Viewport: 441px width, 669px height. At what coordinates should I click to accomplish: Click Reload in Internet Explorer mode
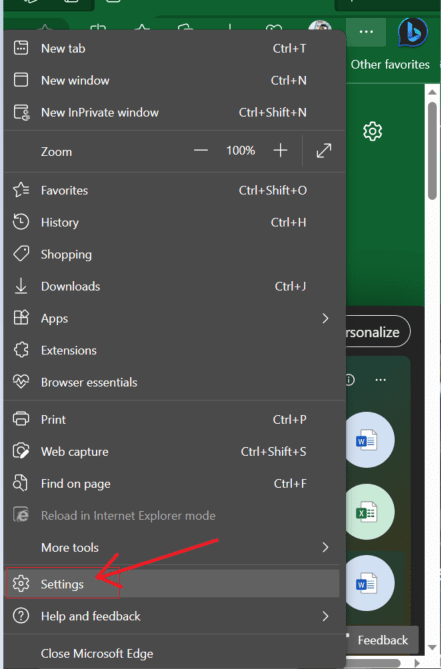(174, 515)
